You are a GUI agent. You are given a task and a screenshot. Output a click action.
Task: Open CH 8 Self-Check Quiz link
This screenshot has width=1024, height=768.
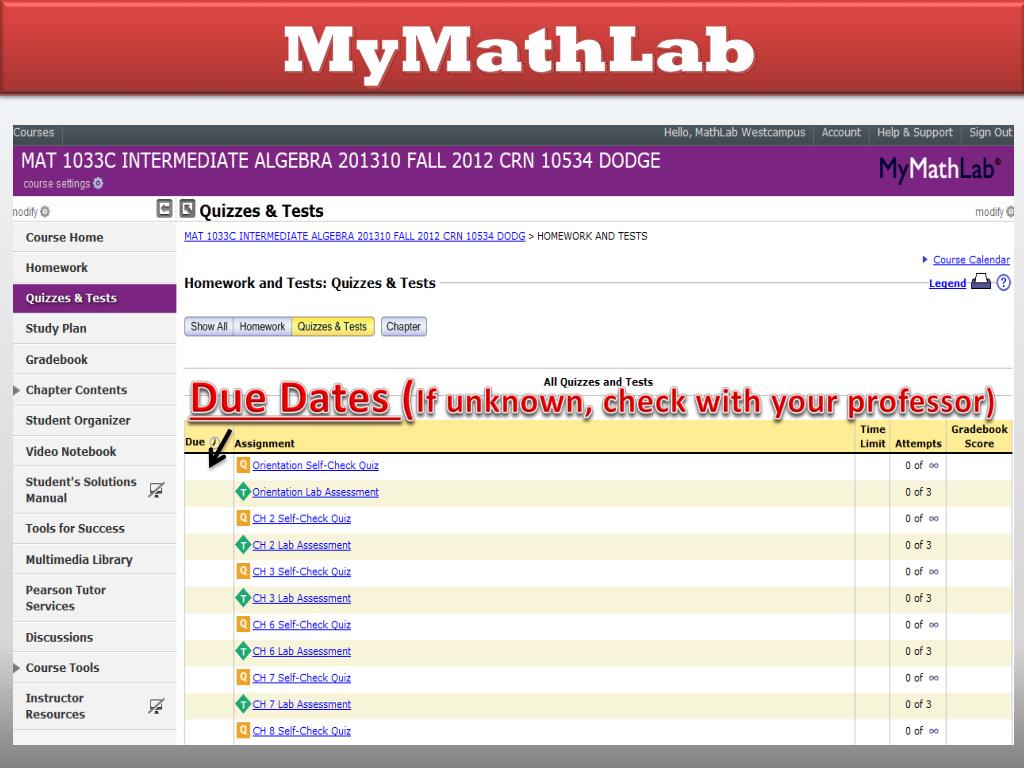[x=302, y=731]
